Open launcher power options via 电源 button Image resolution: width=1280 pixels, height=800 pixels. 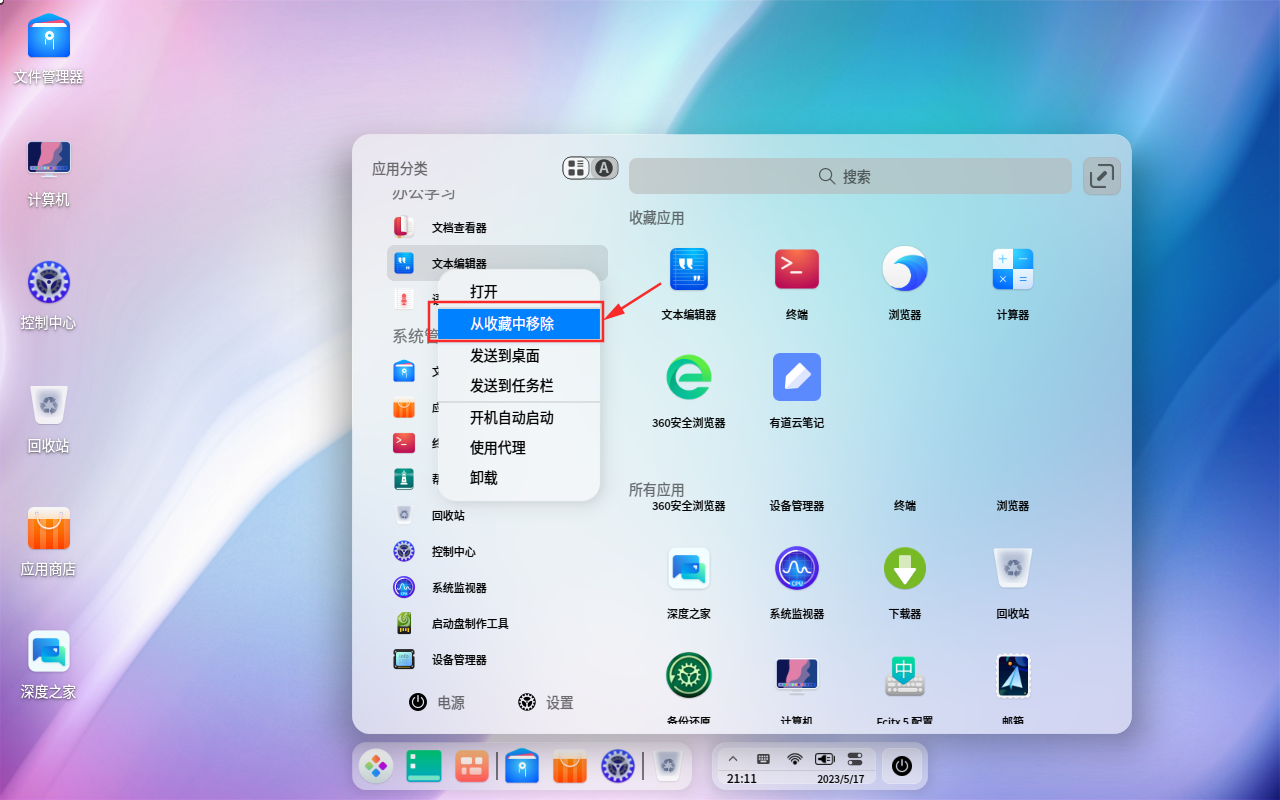437,702
